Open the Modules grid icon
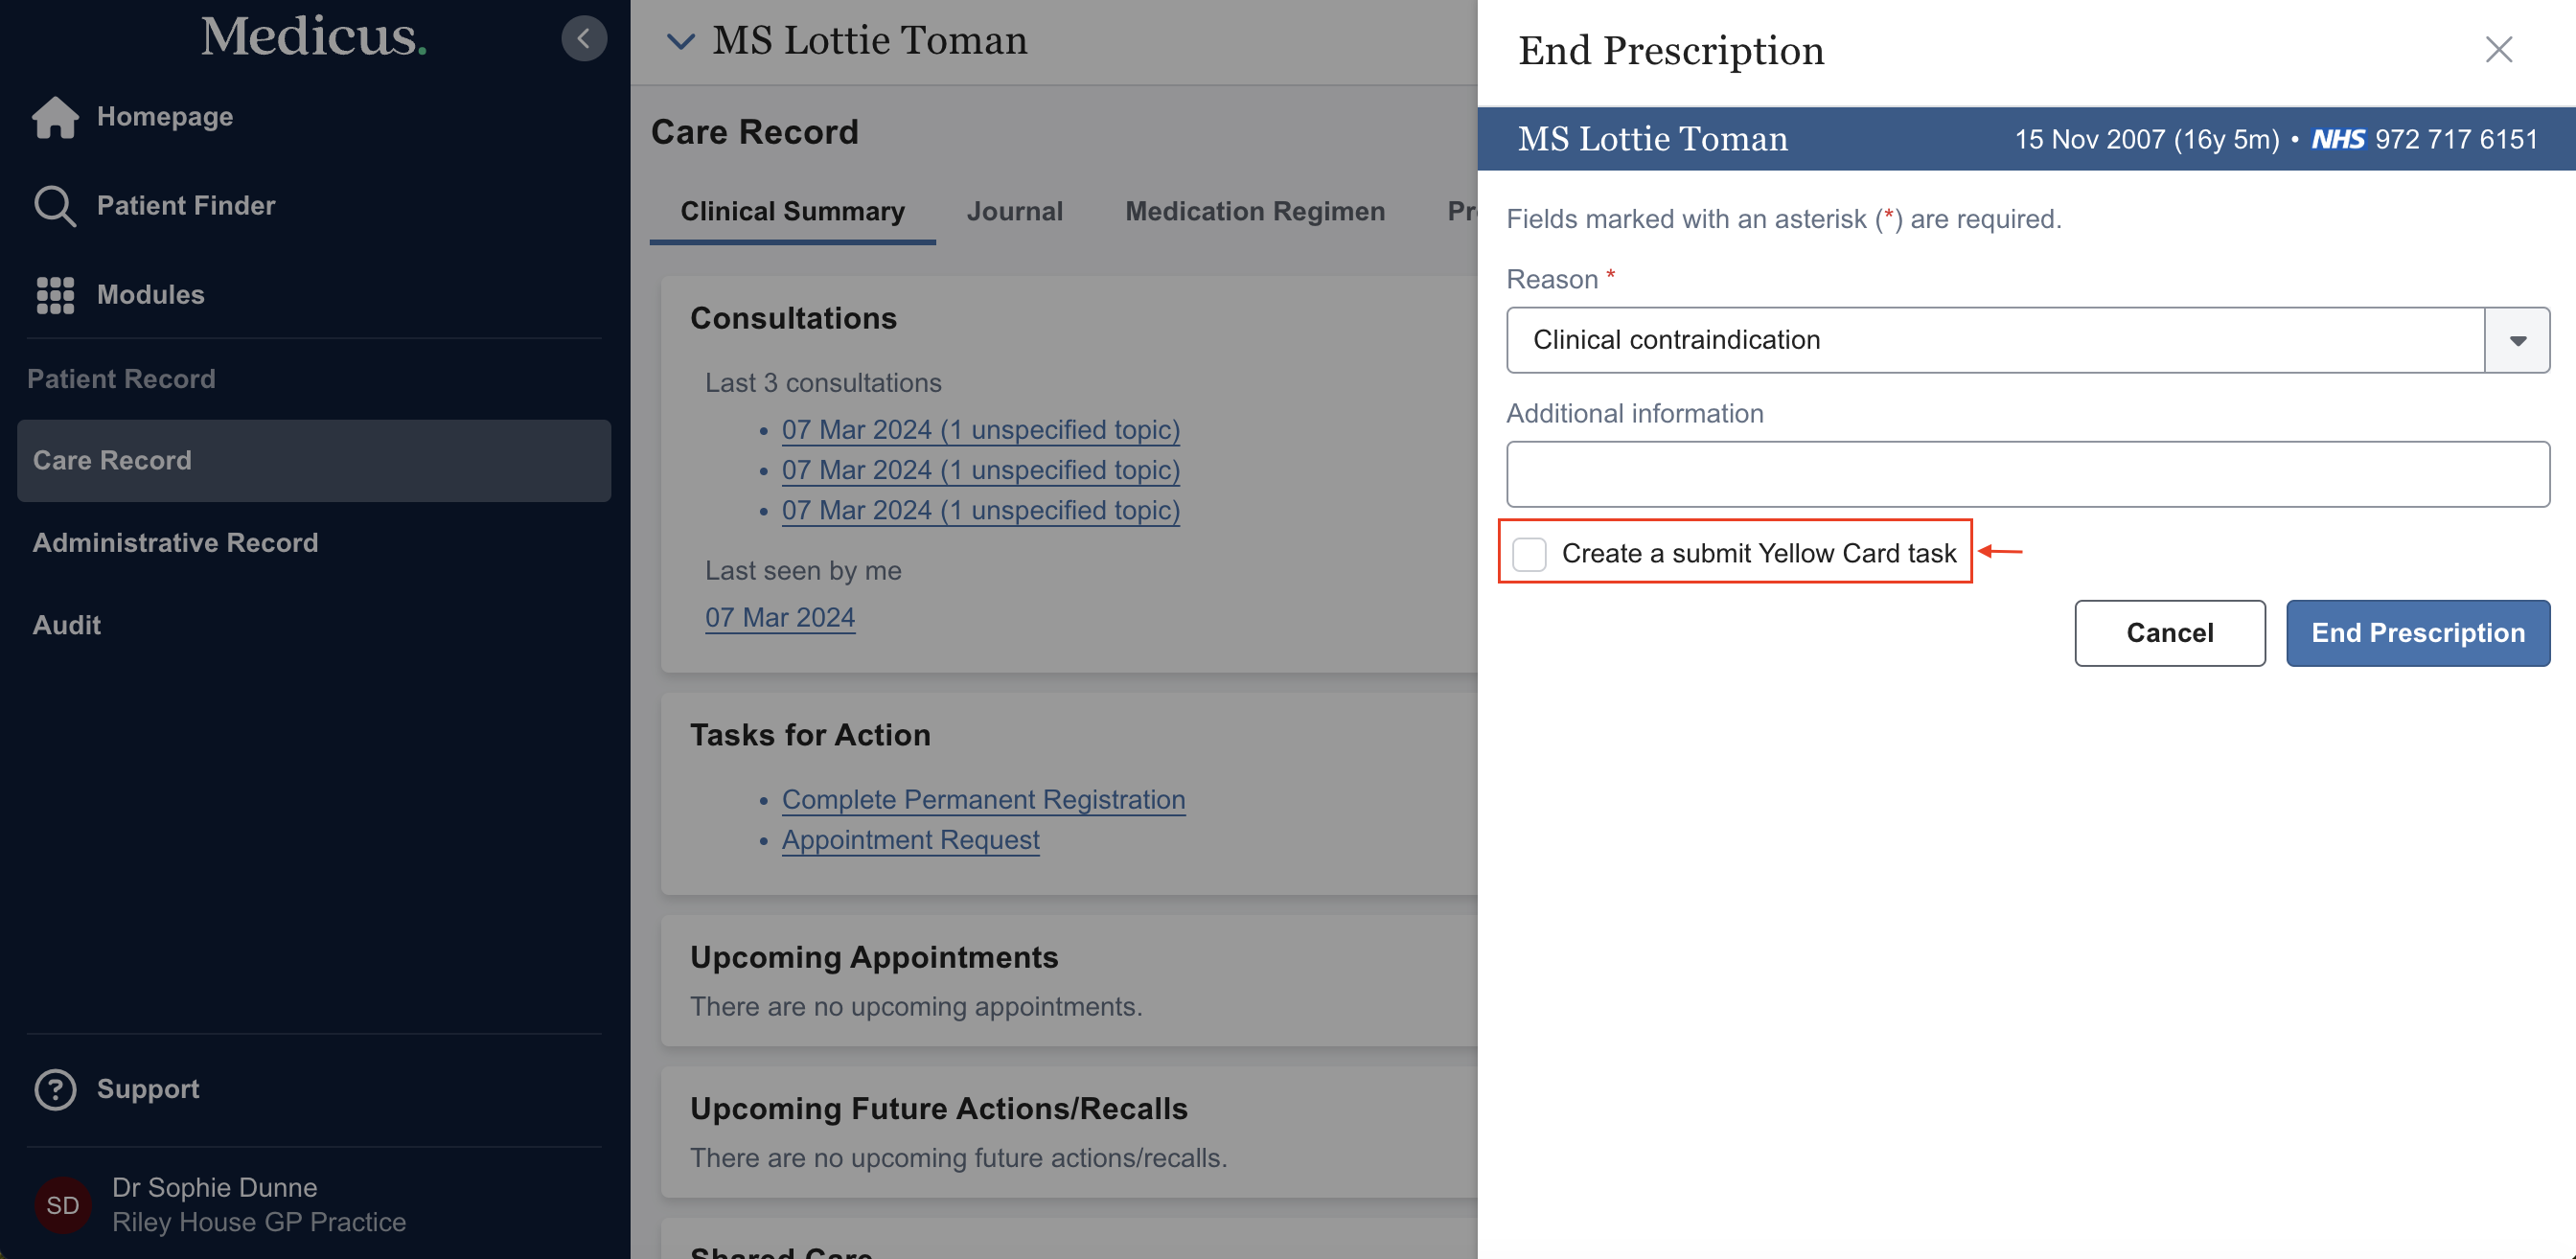 55,295
